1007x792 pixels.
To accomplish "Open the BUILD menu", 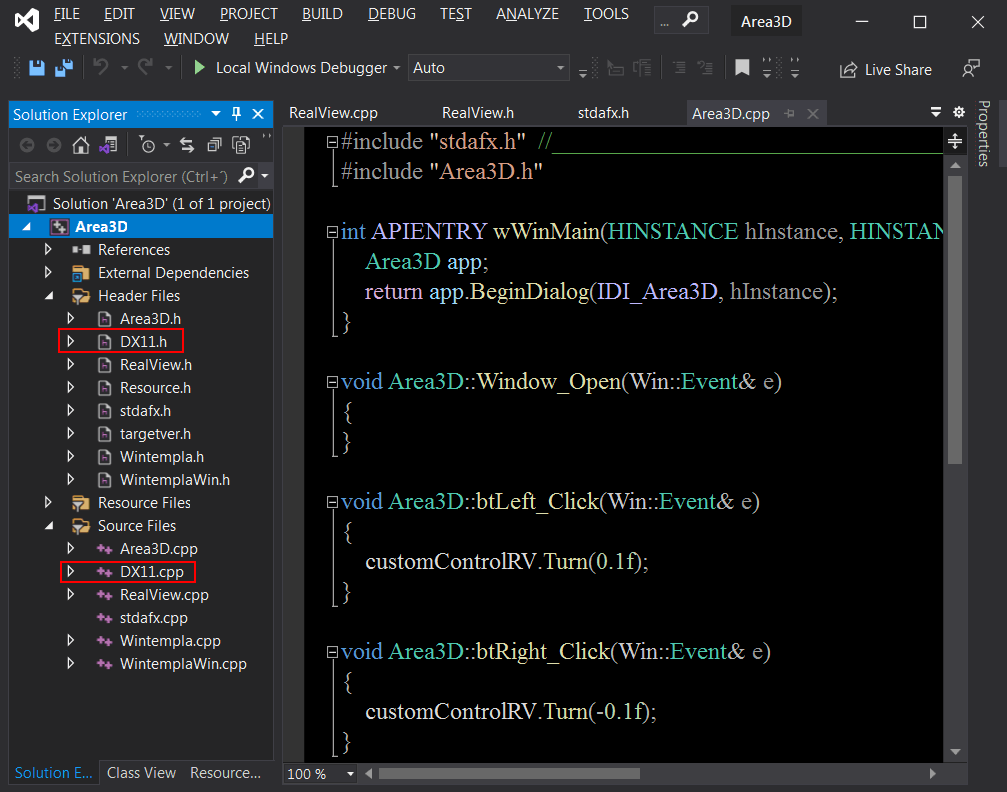I will pos(322,13).
